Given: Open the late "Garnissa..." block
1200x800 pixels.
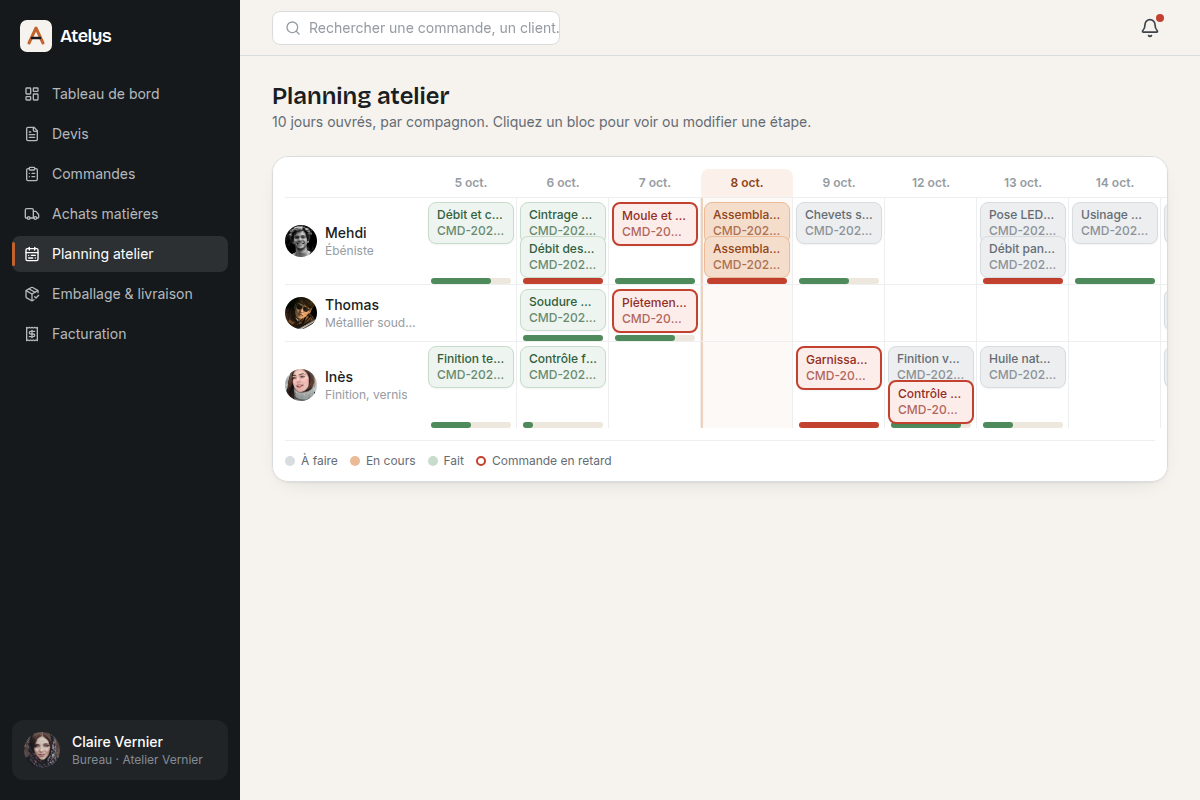Looking at the screenshot, I should point(839,367).
